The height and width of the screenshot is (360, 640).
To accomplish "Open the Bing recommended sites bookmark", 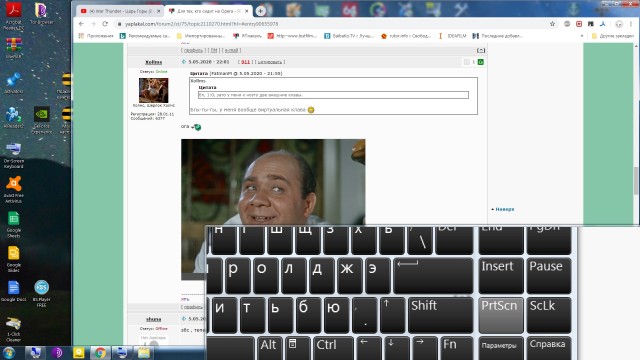I will 145,36.
